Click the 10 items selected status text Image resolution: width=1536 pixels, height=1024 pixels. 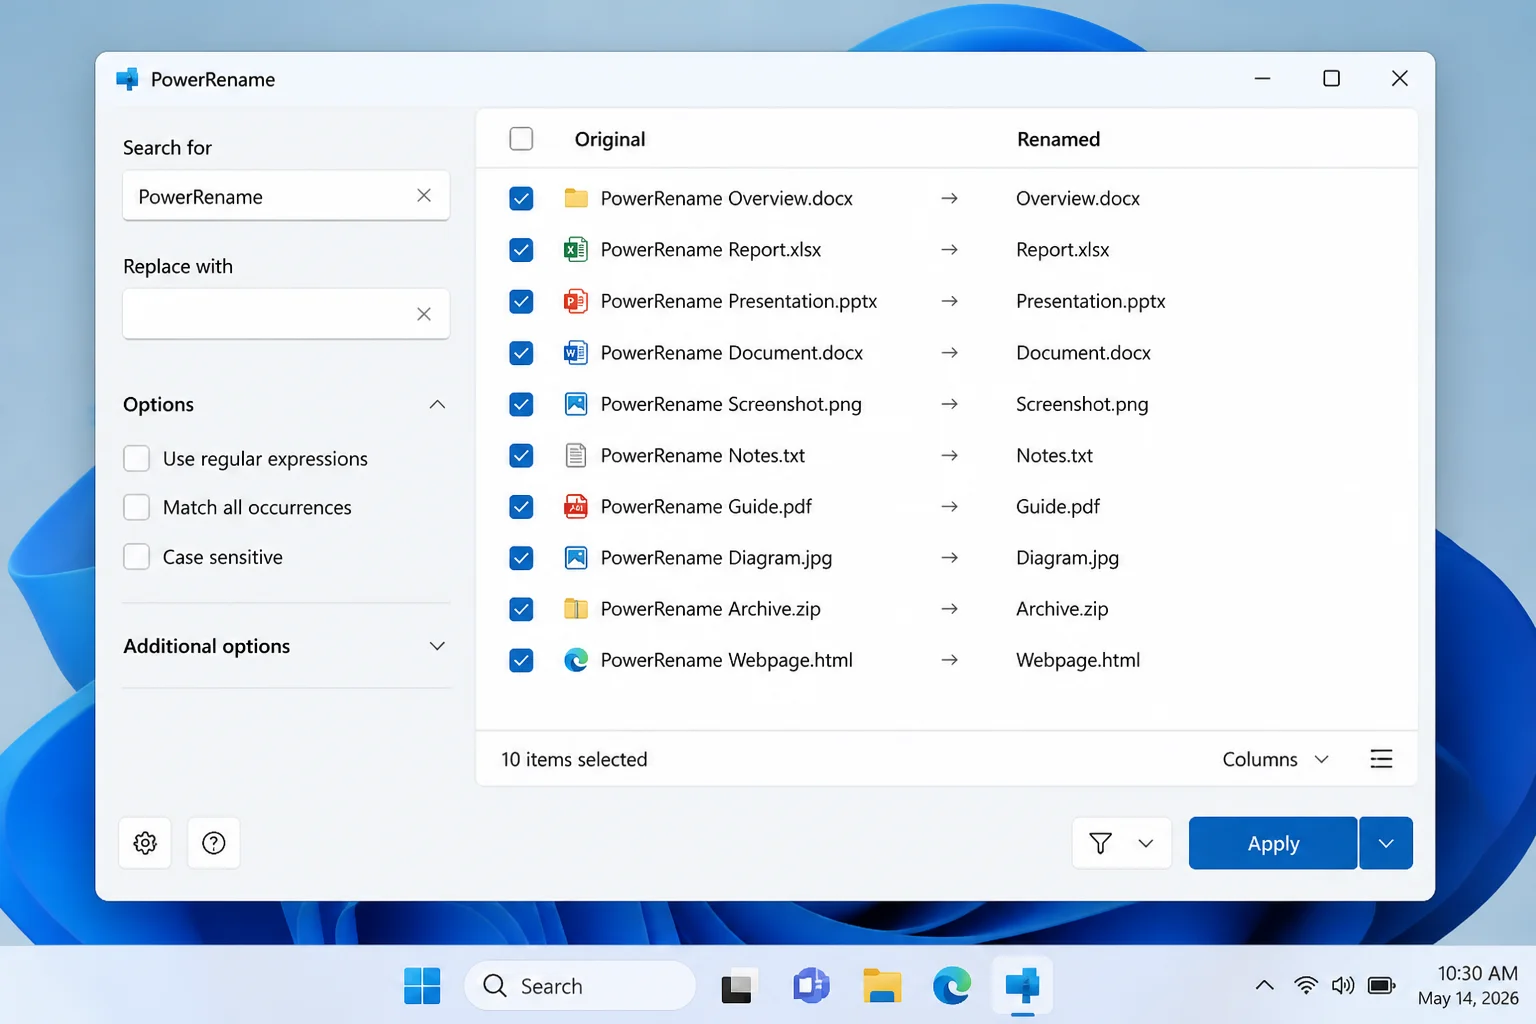point(574,759)
